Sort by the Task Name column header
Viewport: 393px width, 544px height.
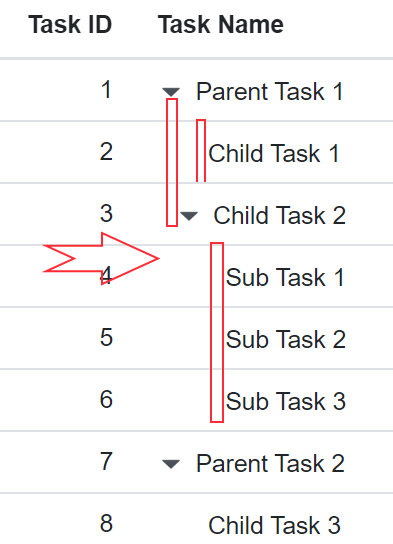221,25
